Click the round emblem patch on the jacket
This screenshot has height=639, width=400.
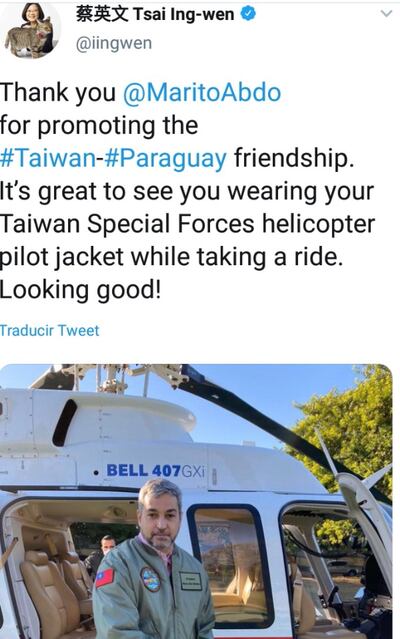pos(150,579)
